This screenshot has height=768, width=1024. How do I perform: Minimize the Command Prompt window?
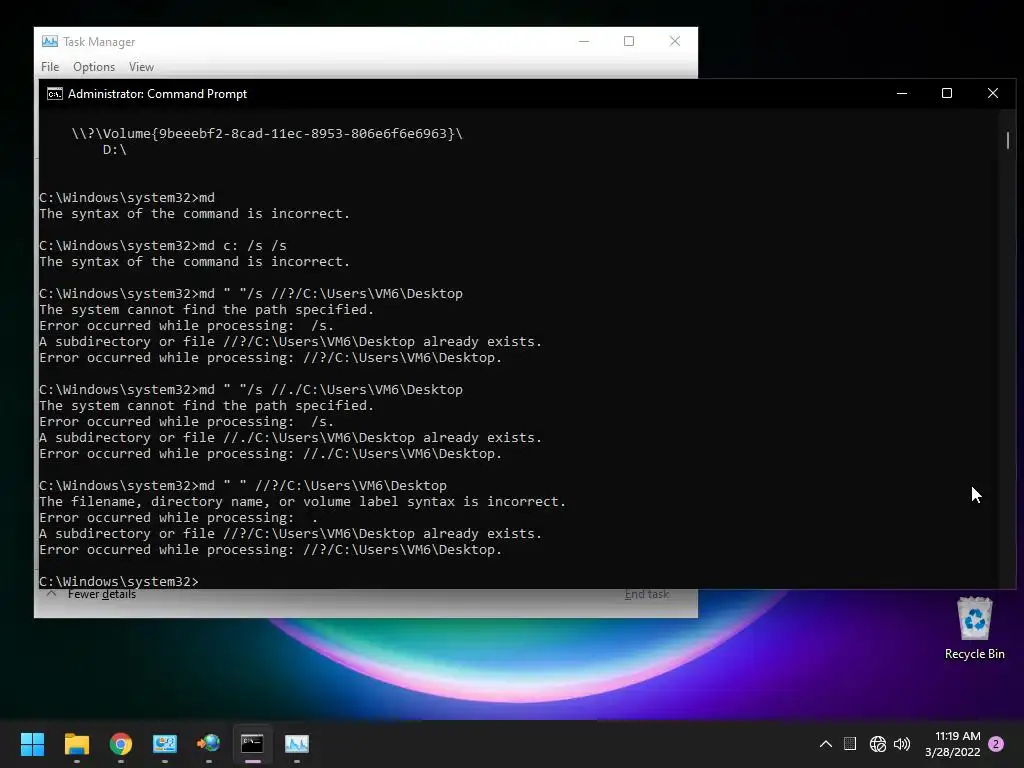902,93
